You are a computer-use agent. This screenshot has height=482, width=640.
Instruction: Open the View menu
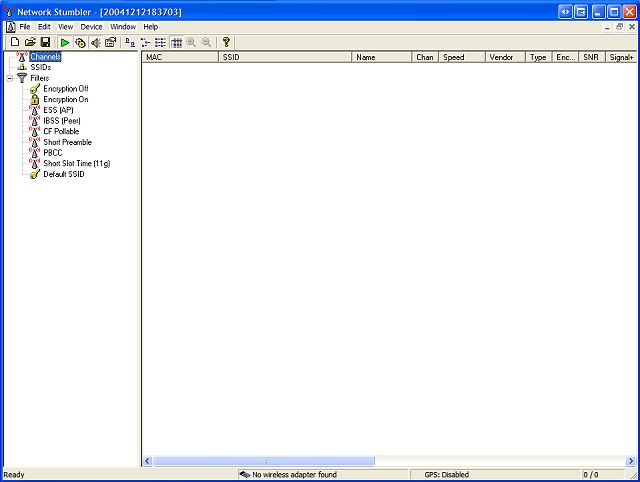[65, 27]
